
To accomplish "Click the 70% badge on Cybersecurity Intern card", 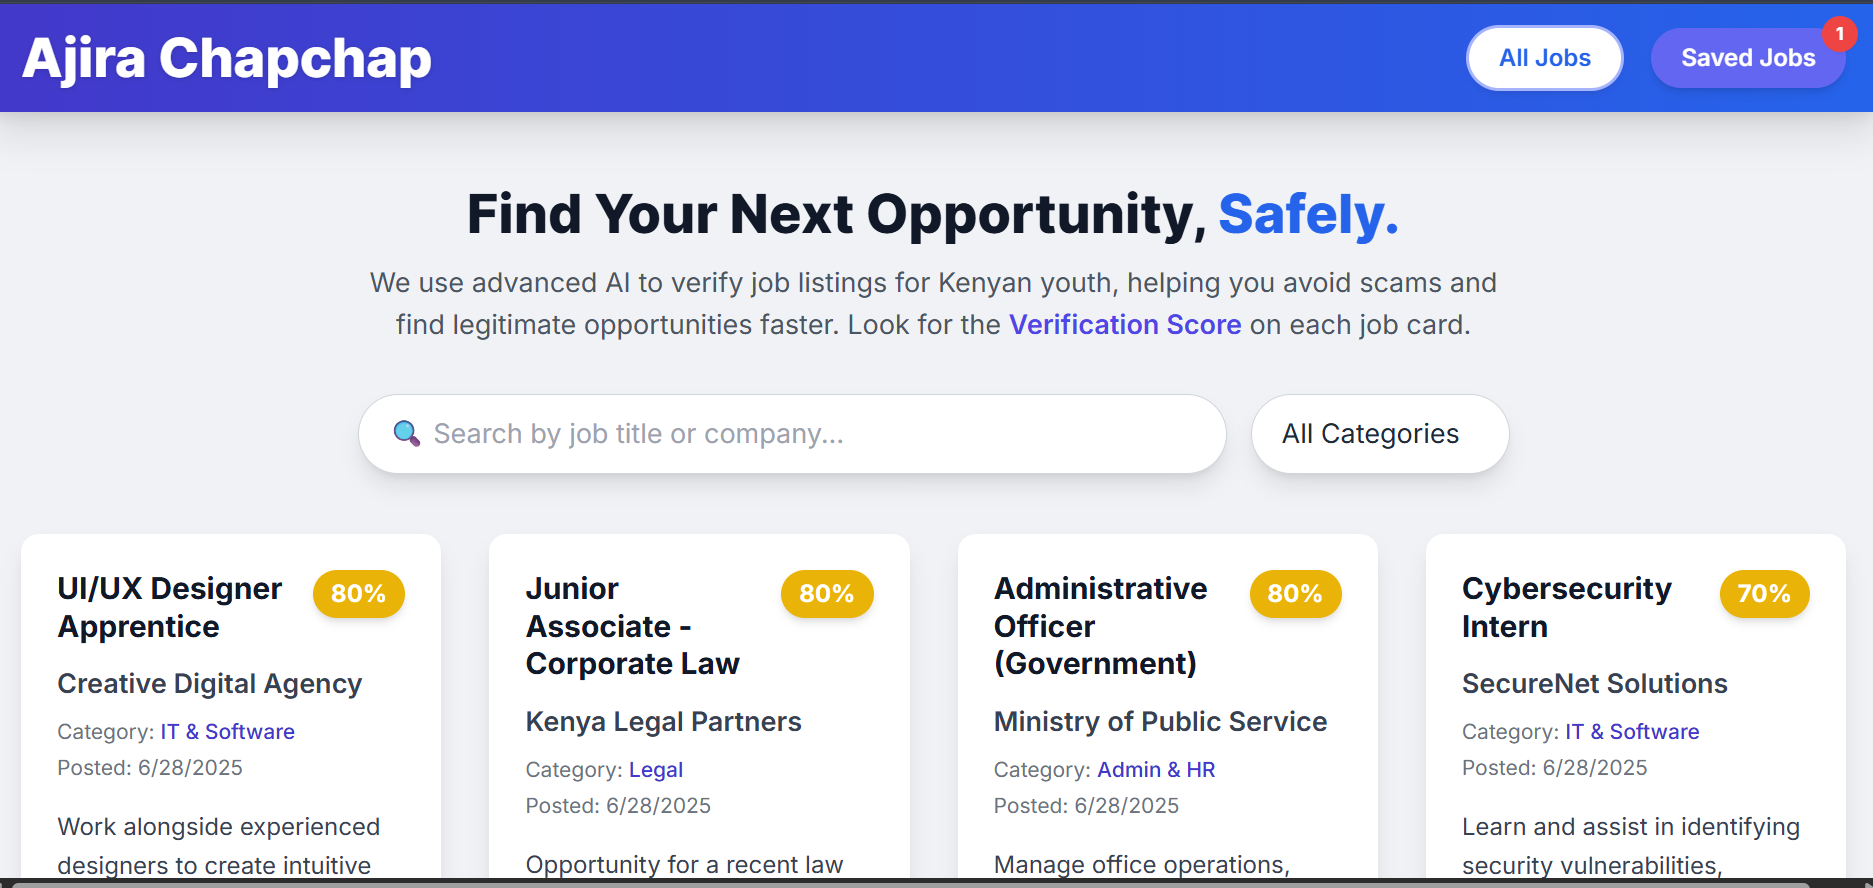I will (x=1763, y=594).
